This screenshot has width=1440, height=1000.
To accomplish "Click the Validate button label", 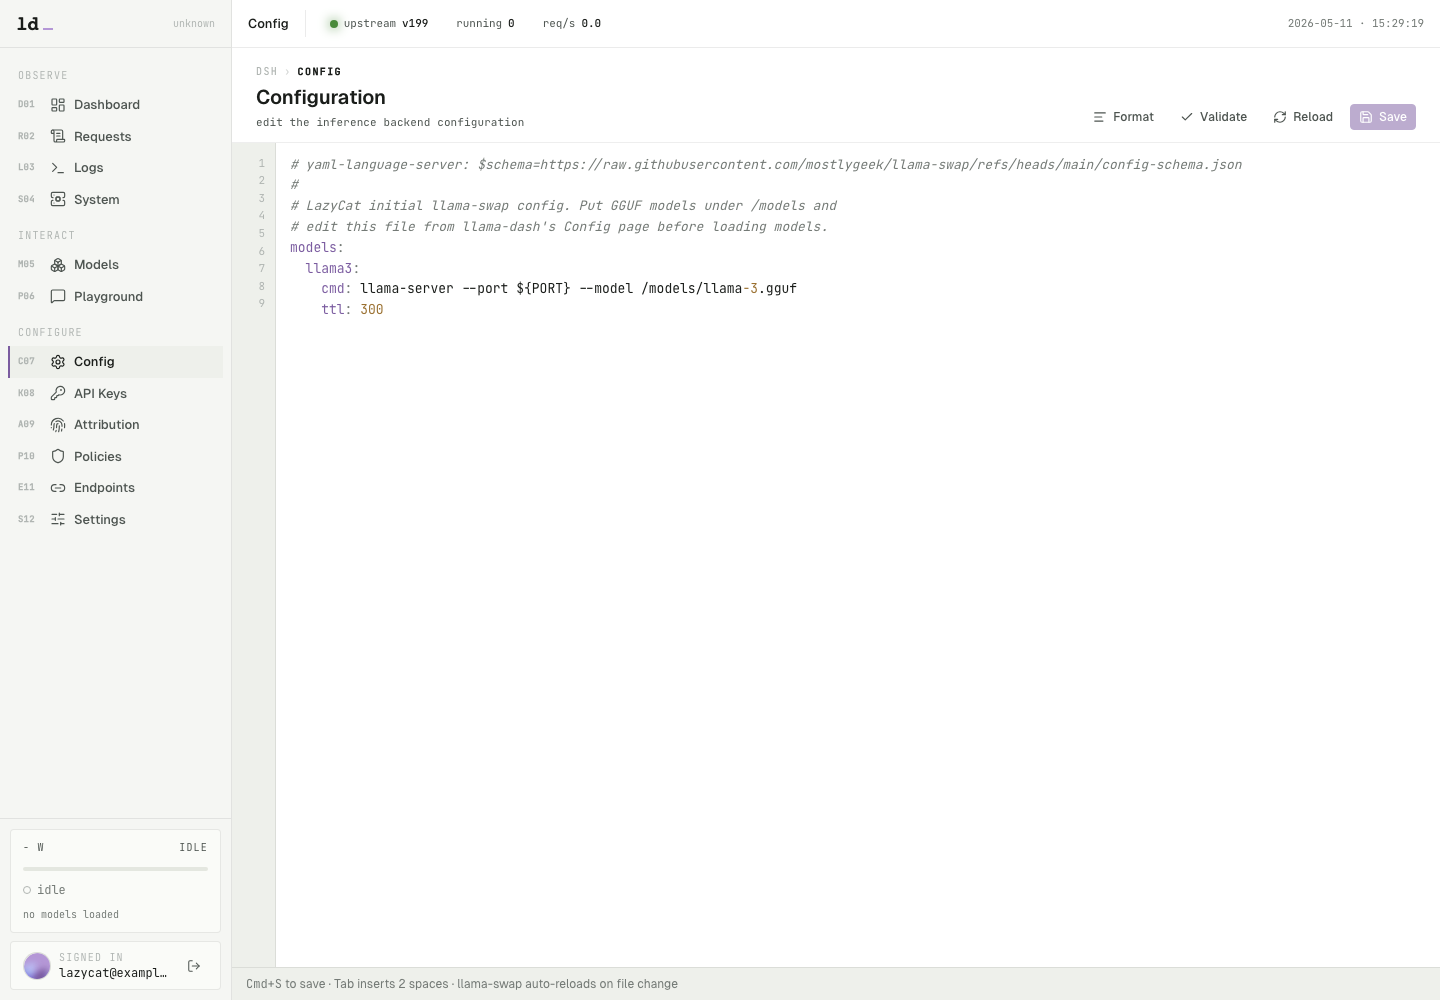I will (1223, 117).
